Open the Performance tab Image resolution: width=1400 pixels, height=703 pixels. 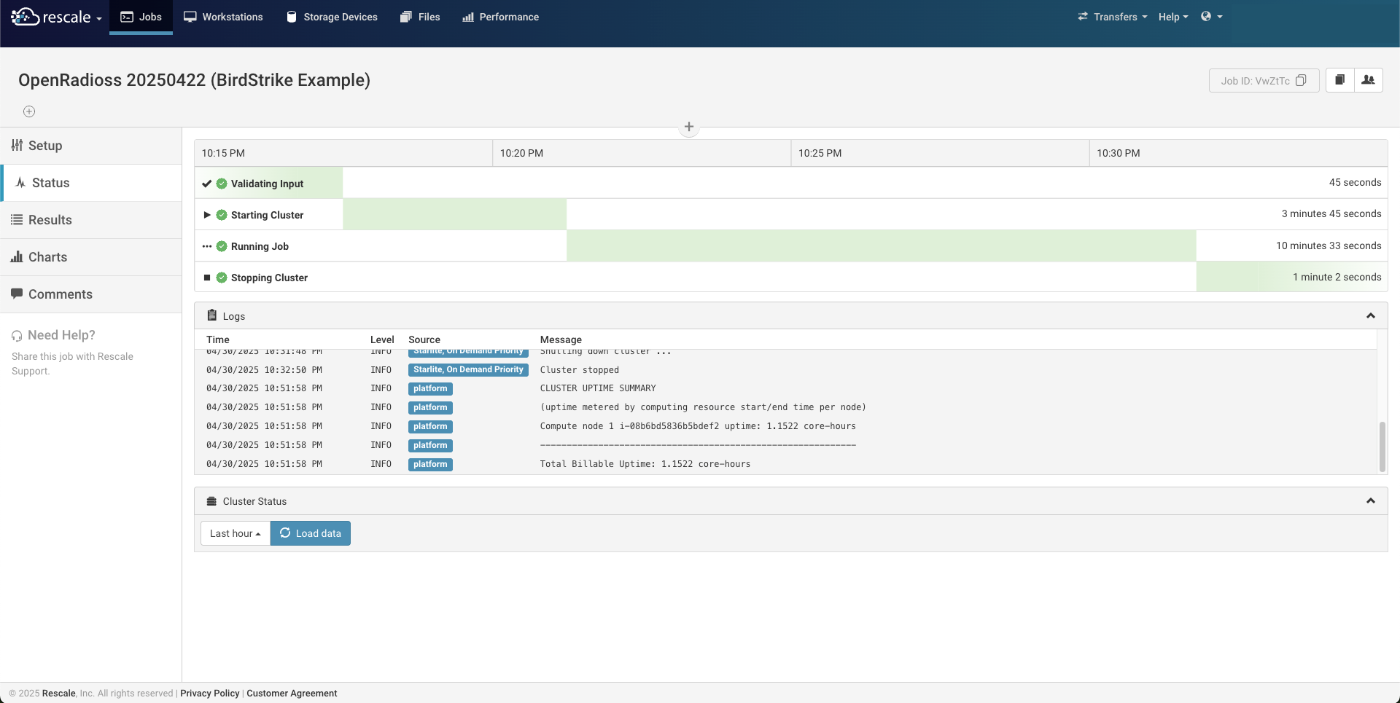point(501,17)
